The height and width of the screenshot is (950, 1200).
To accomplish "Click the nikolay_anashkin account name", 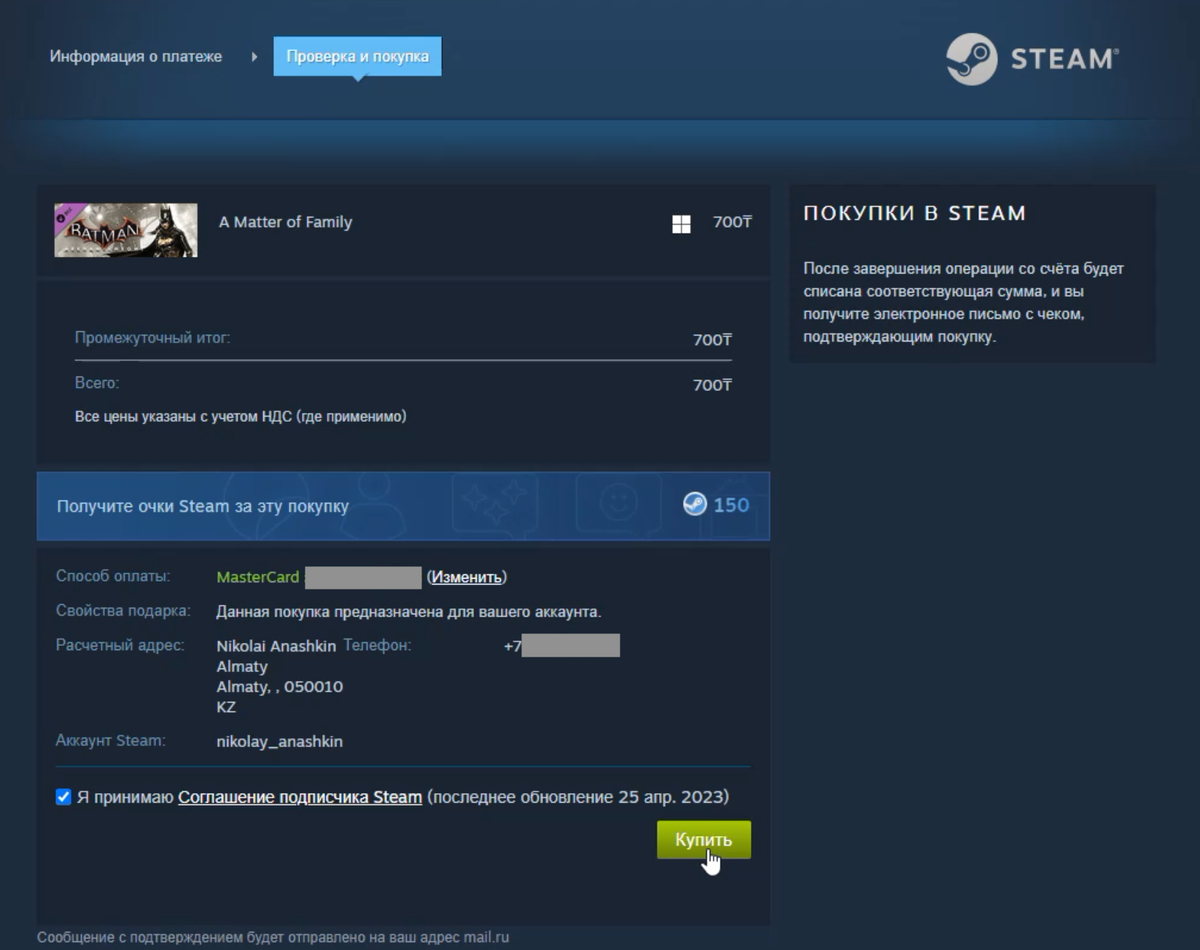I will click(x=280, y=741).
